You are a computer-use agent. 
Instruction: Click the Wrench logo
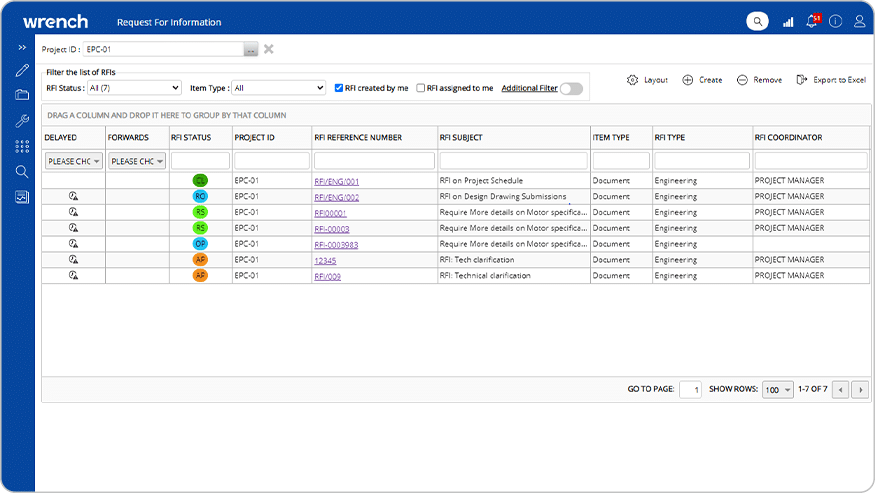point(55,22)
